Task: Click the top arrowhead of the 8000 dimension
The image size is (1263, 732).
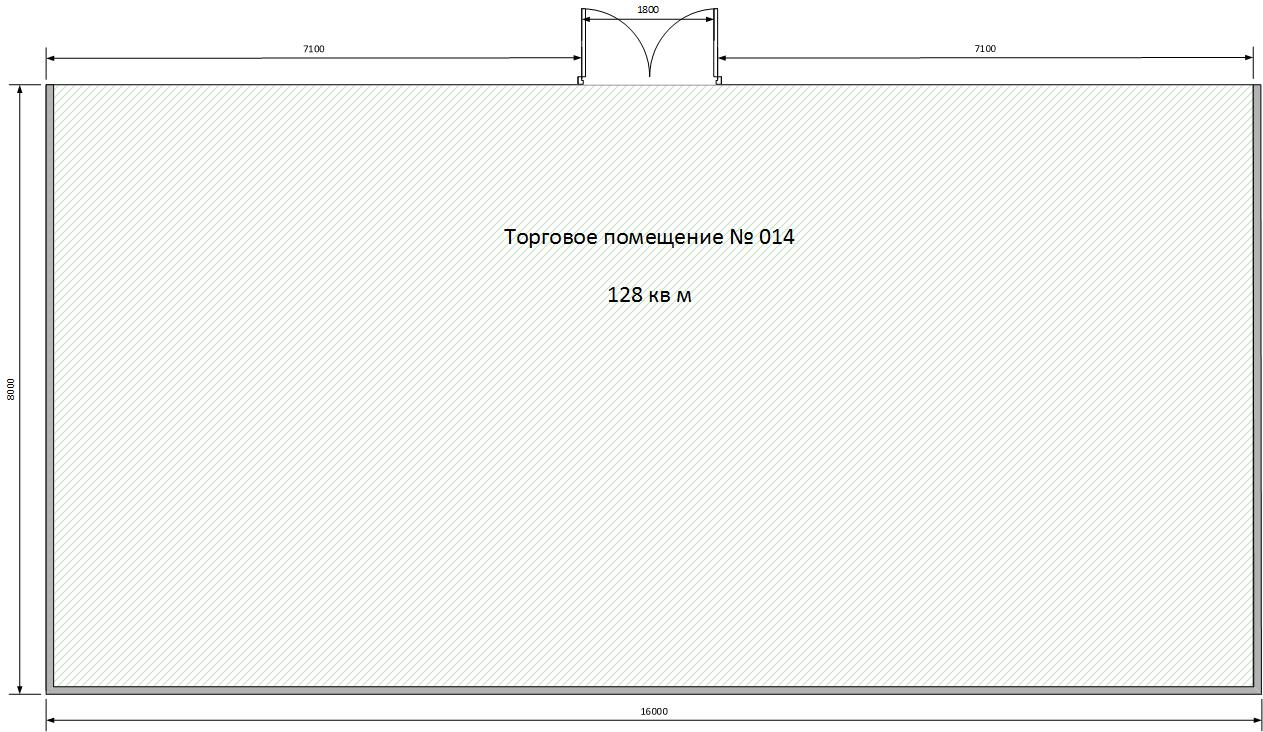Action: click(x=21, y=91)
